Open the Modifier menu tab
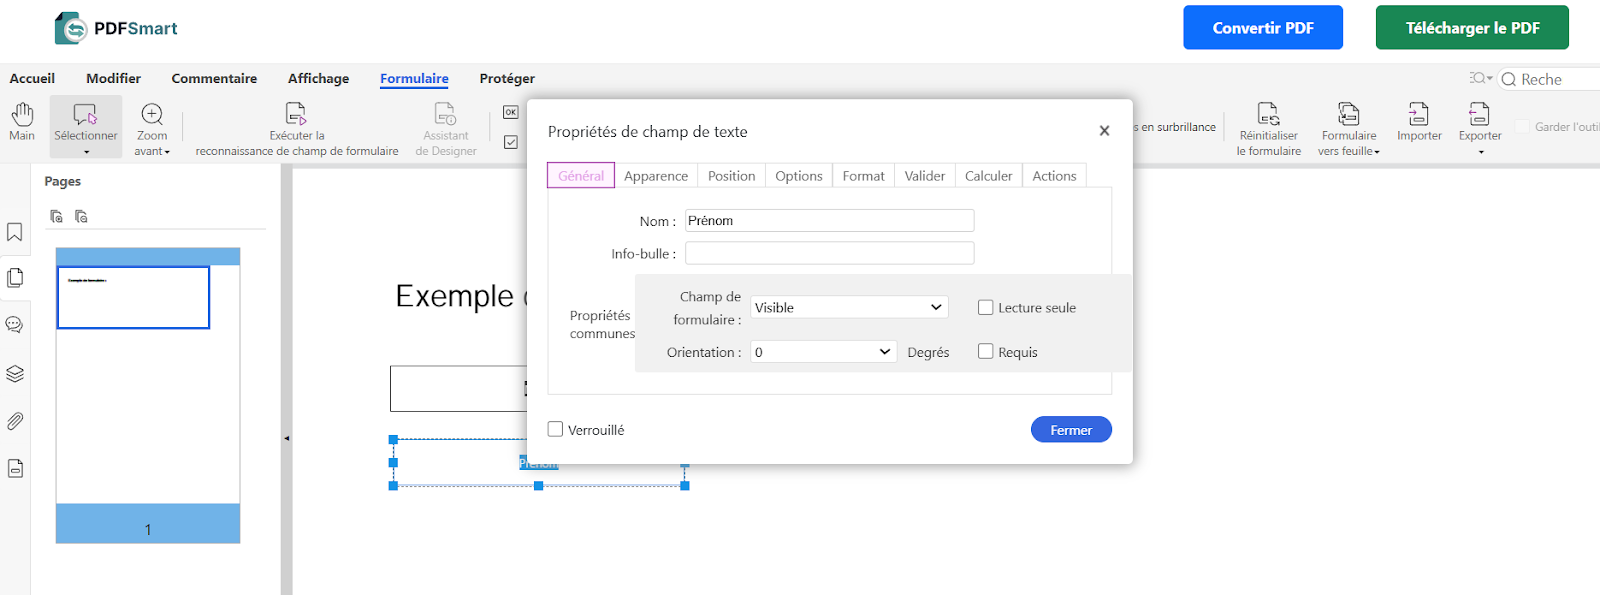Viewport: 1600px width, 595px height. 113,78
